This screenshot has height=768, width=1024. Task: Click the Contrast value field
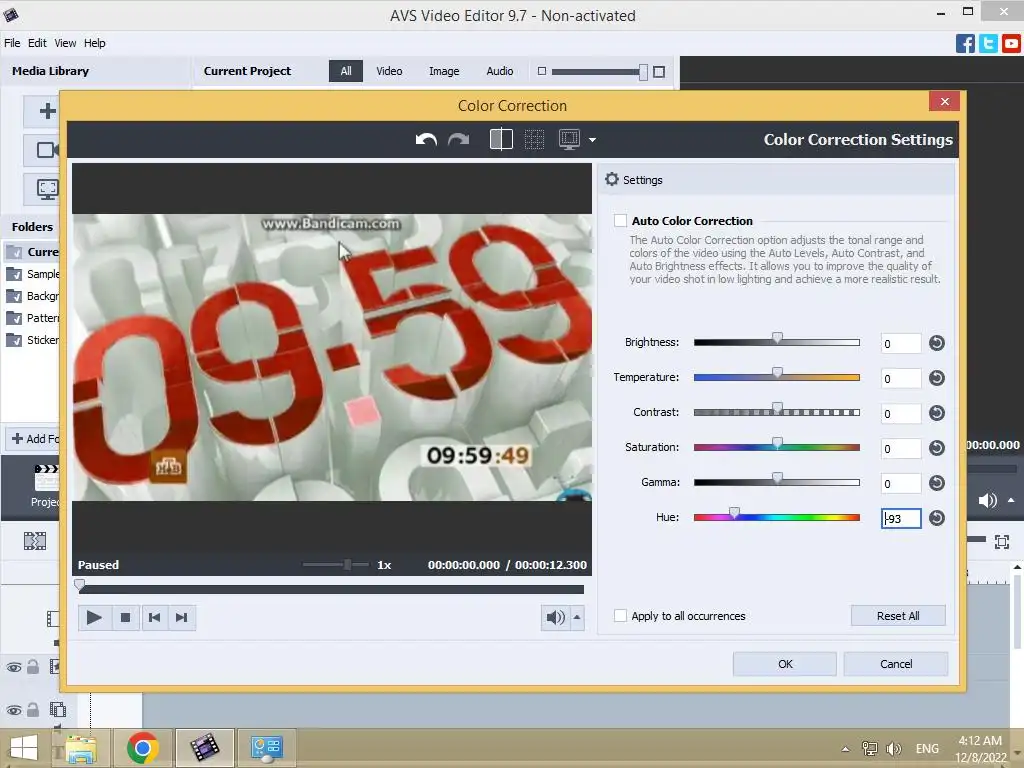(x=901, y=413)
